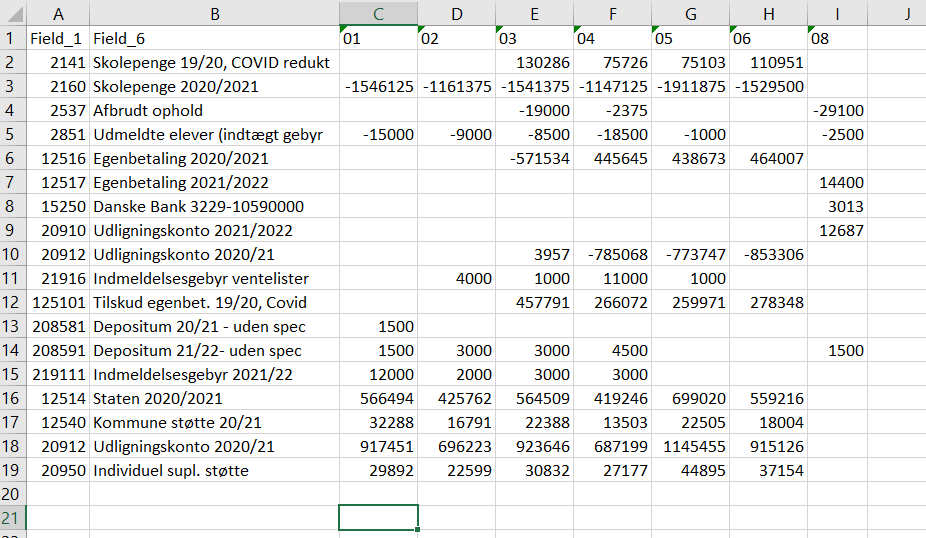The width and height of the screenshot is (926, 538).
Task: Click 'Skolepenge 2020/2021' cell
Action: pyautogui.click(x=214, y=86)
